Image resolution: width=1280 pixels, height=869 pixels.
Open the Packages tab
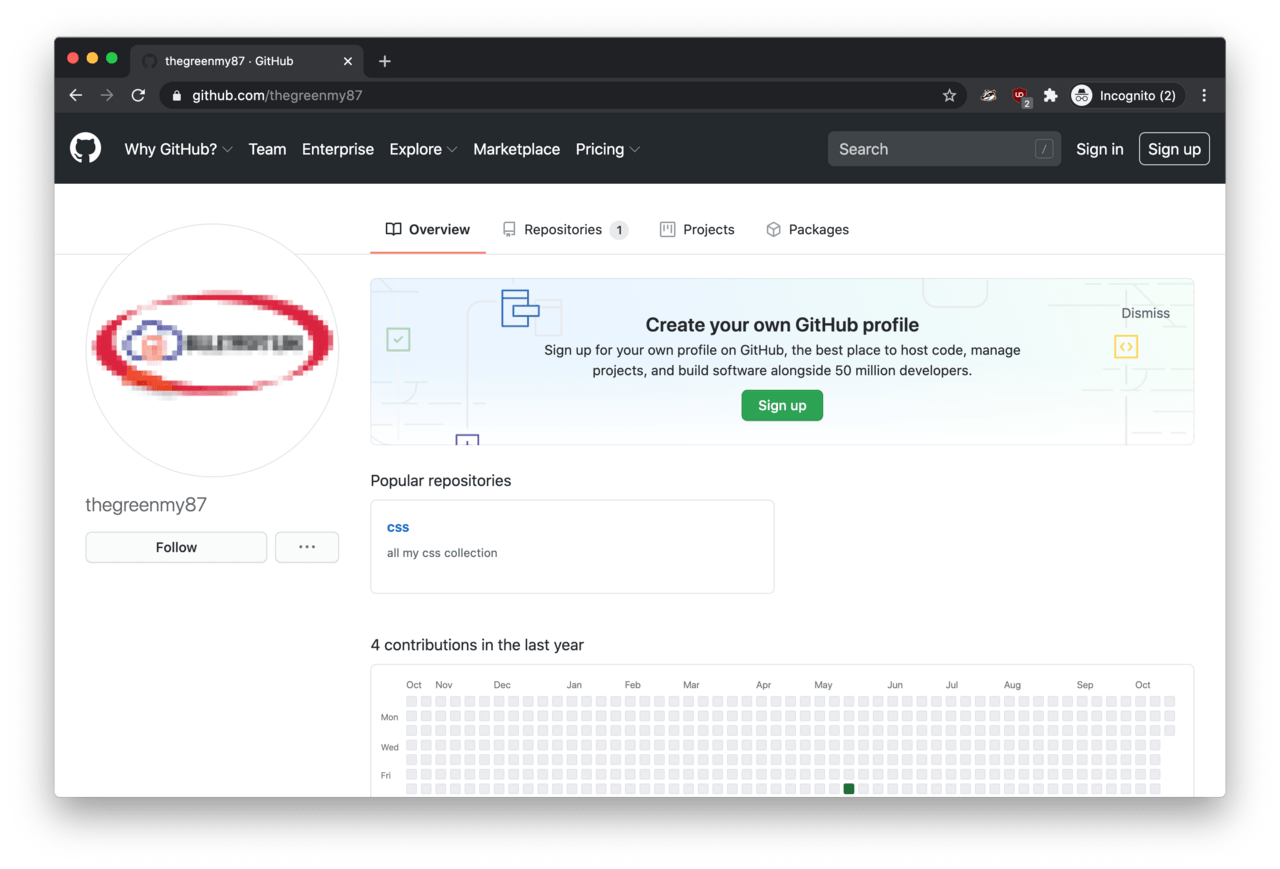pos(807,229)
